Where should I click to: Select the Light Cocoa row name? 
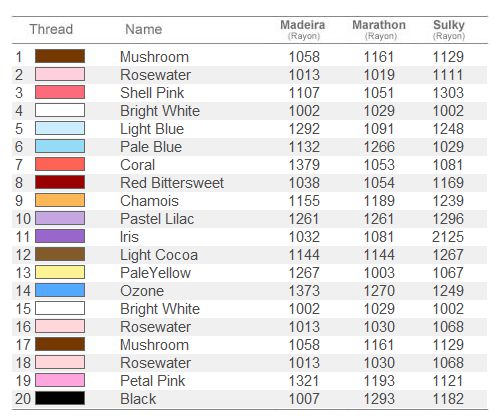159,255
